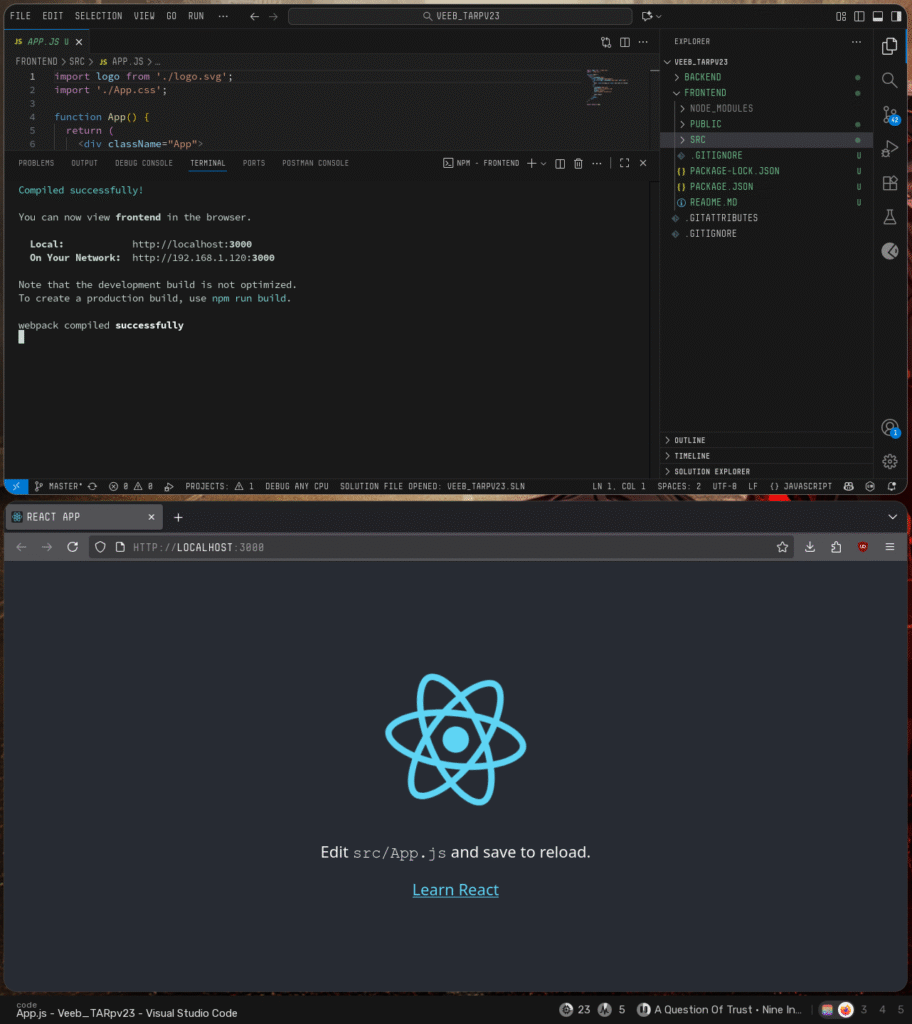Click the Firefox reload page button
The image size is (912, 1024).
coord(72,547)
